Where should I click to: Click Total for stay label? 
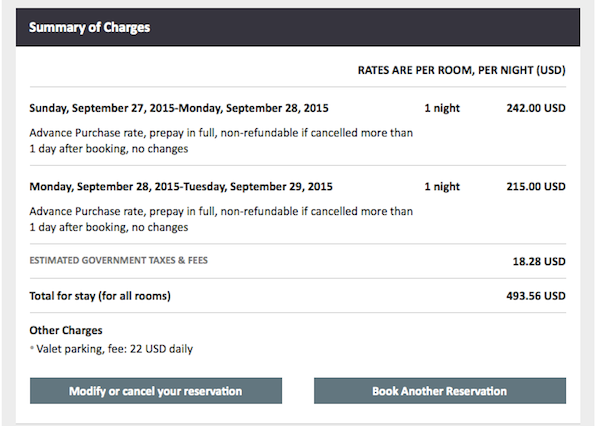click(100, 296)
